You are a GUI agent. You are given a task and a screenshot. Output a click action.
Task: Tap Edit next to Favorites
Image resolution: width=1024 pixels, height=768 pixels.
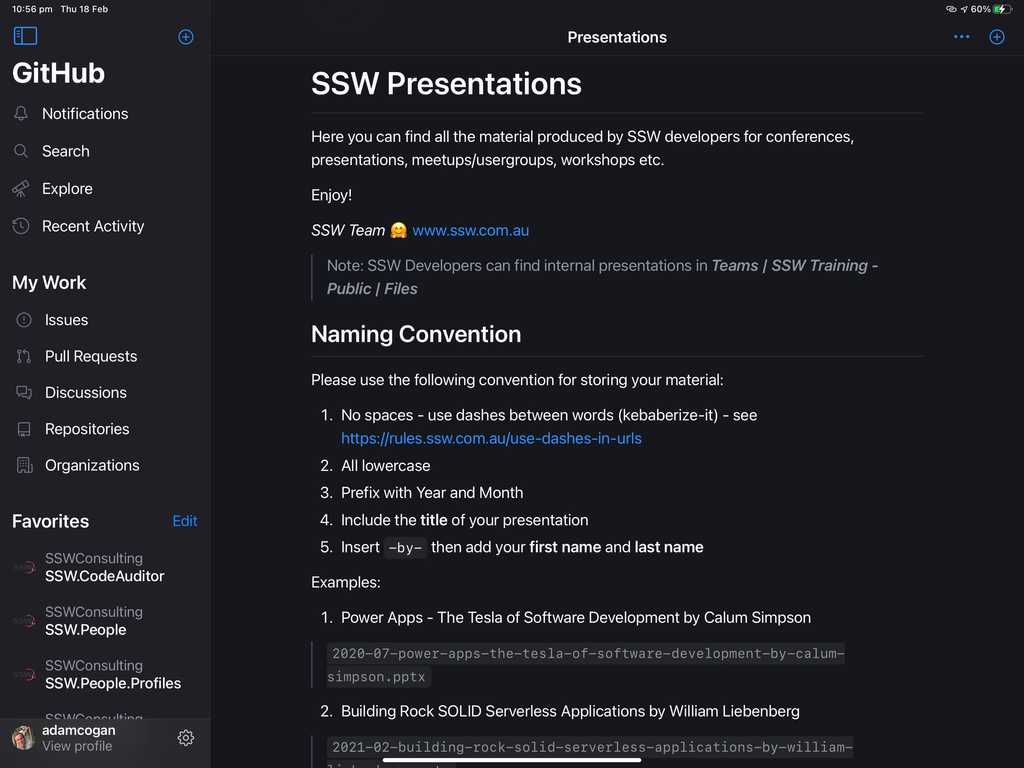pos(184,520)
